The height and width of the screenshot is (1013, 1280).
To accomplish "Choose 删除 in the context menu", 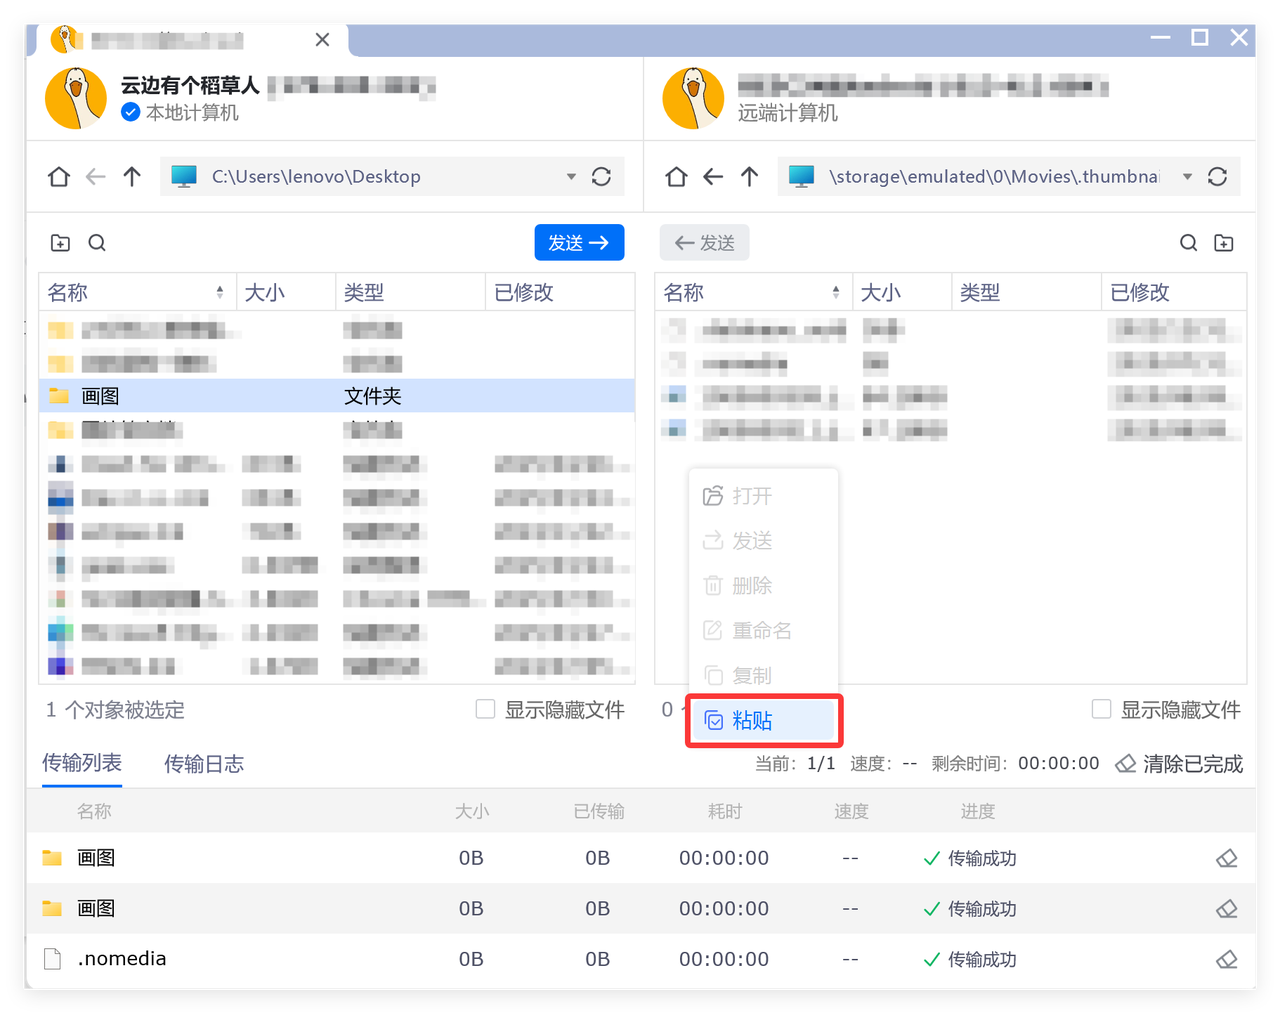I will pos(763,586).
